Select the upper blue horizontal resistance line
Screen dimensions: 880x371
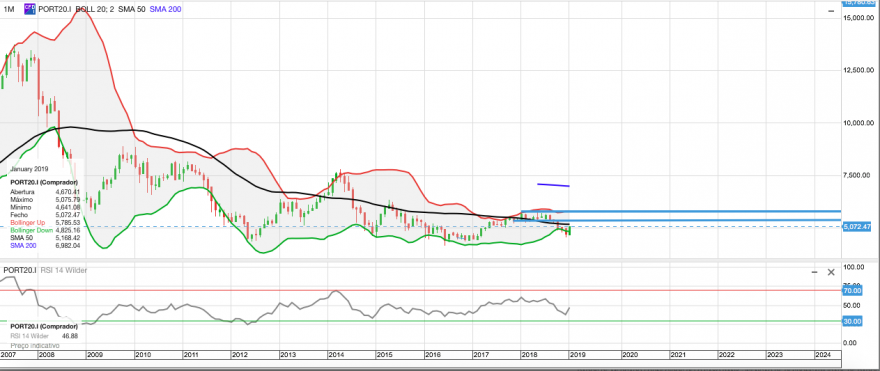[x=681, y=212]
